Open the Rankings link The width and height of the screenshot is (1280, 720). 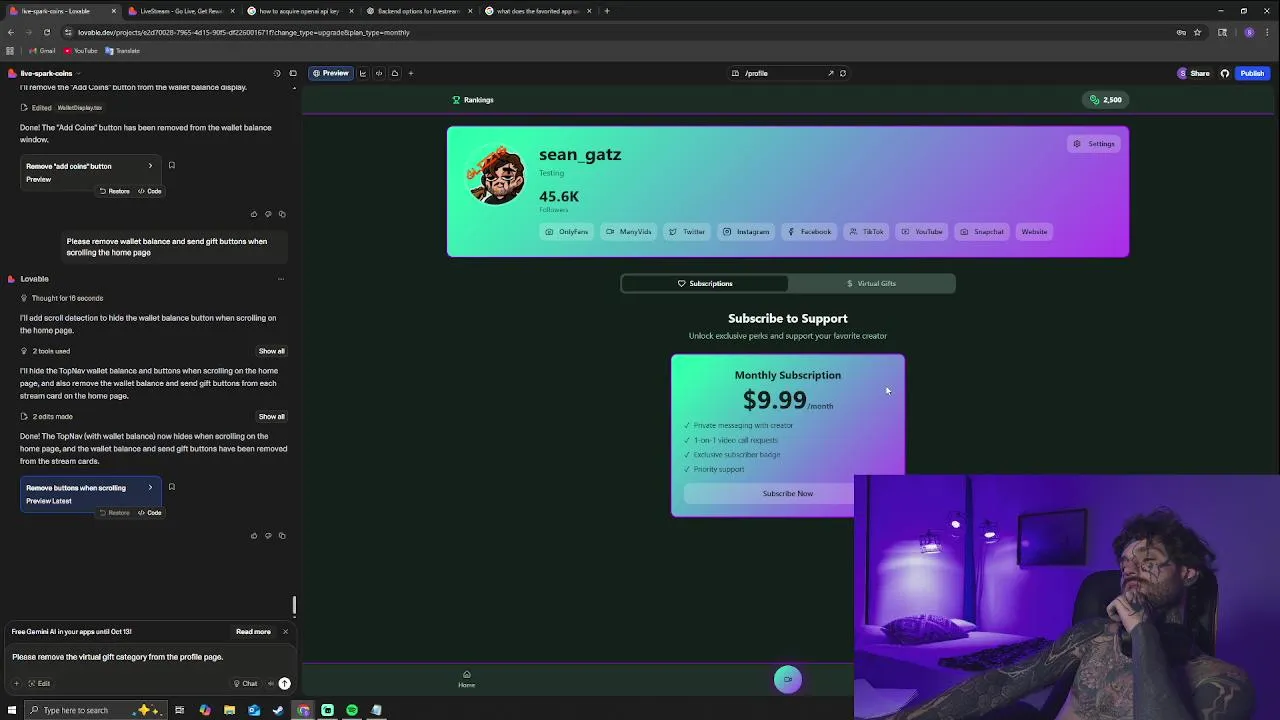tap(473, 100)
